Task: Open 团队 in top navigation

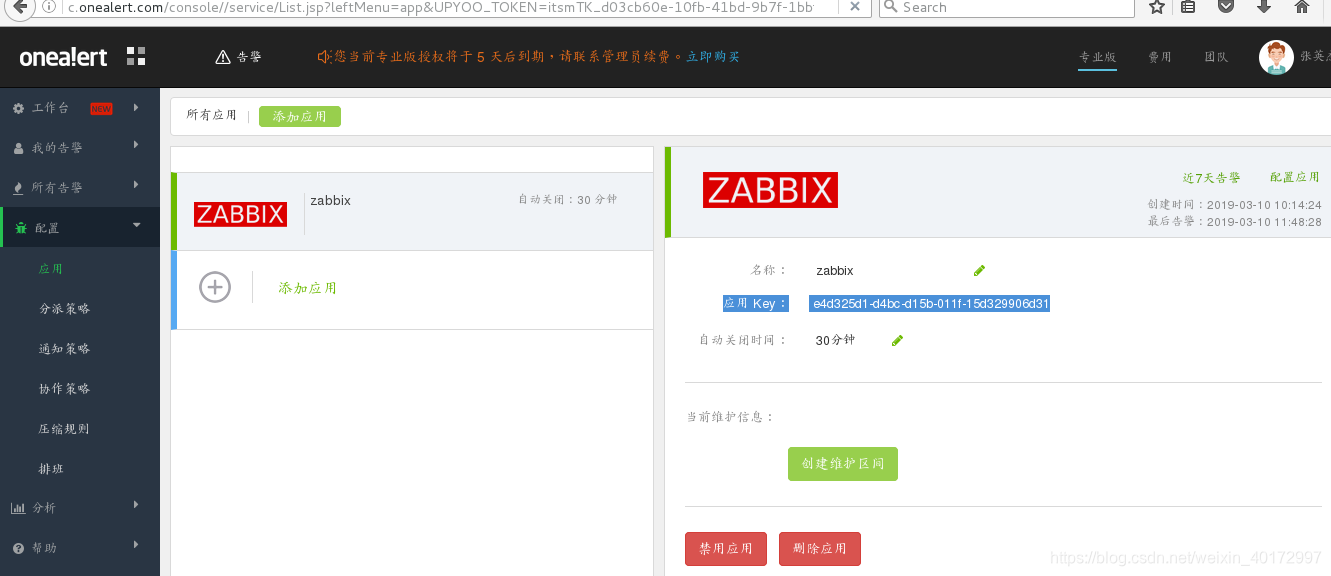Action: [1216, 57]
